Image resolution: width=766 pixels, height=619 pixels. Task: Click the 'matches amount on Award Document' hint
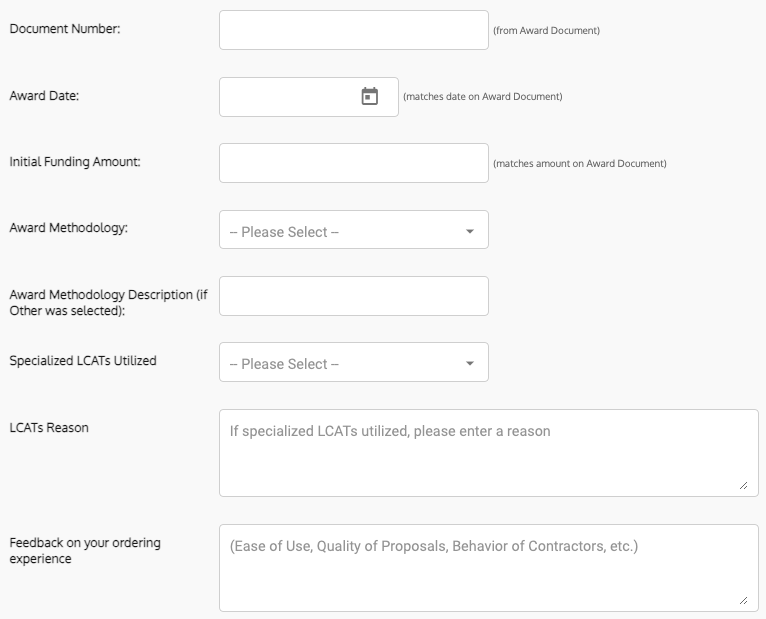click(580, 164)
